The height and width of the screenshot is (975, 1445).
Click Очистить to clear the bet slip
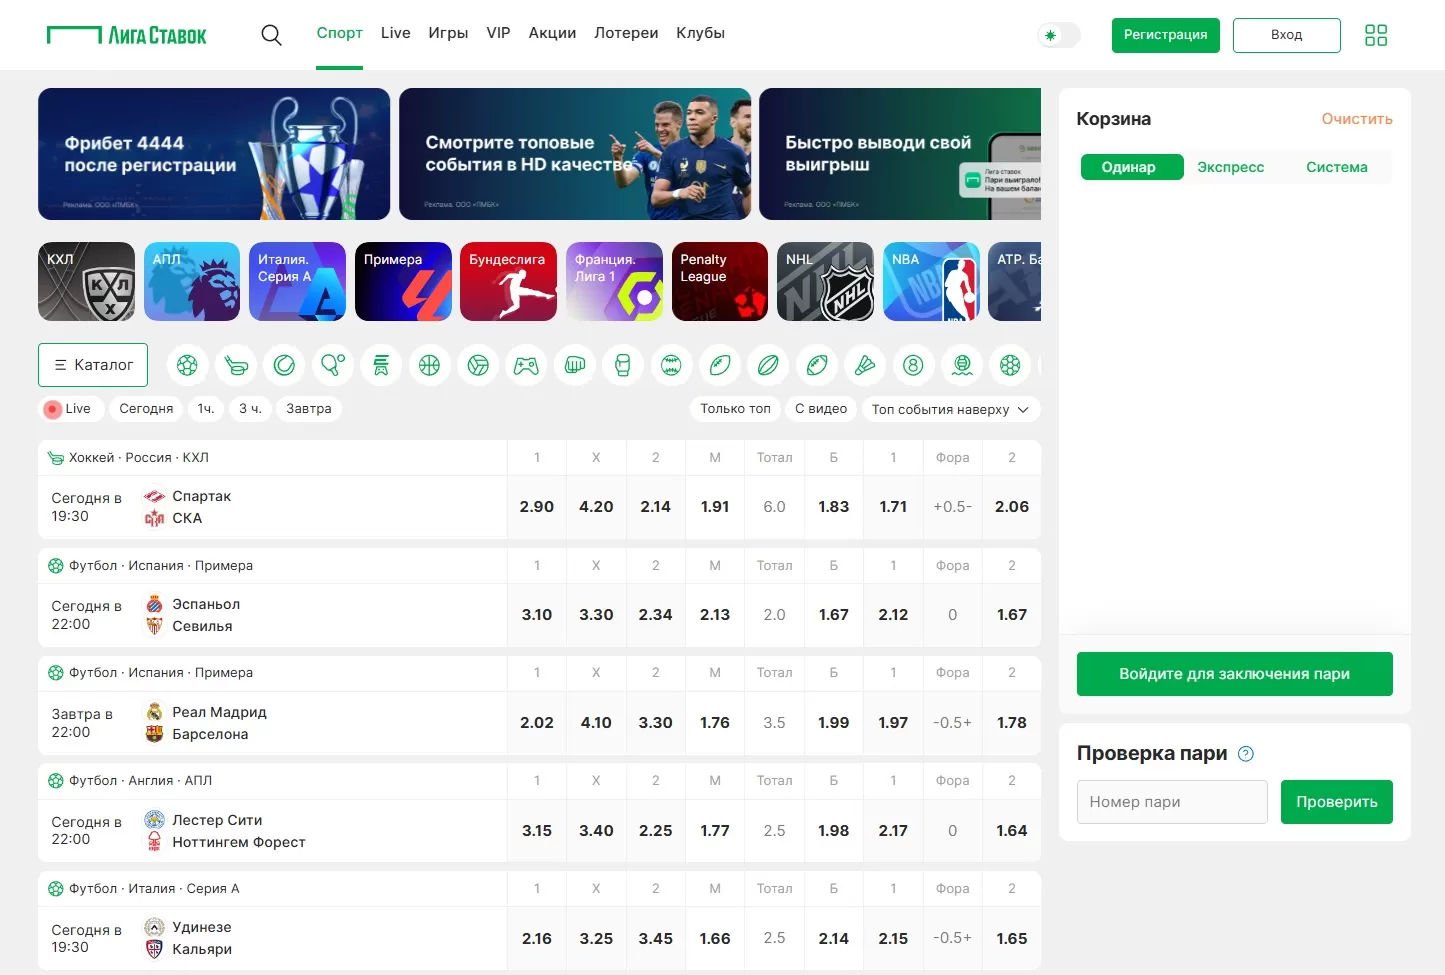tap(1356, 119)
